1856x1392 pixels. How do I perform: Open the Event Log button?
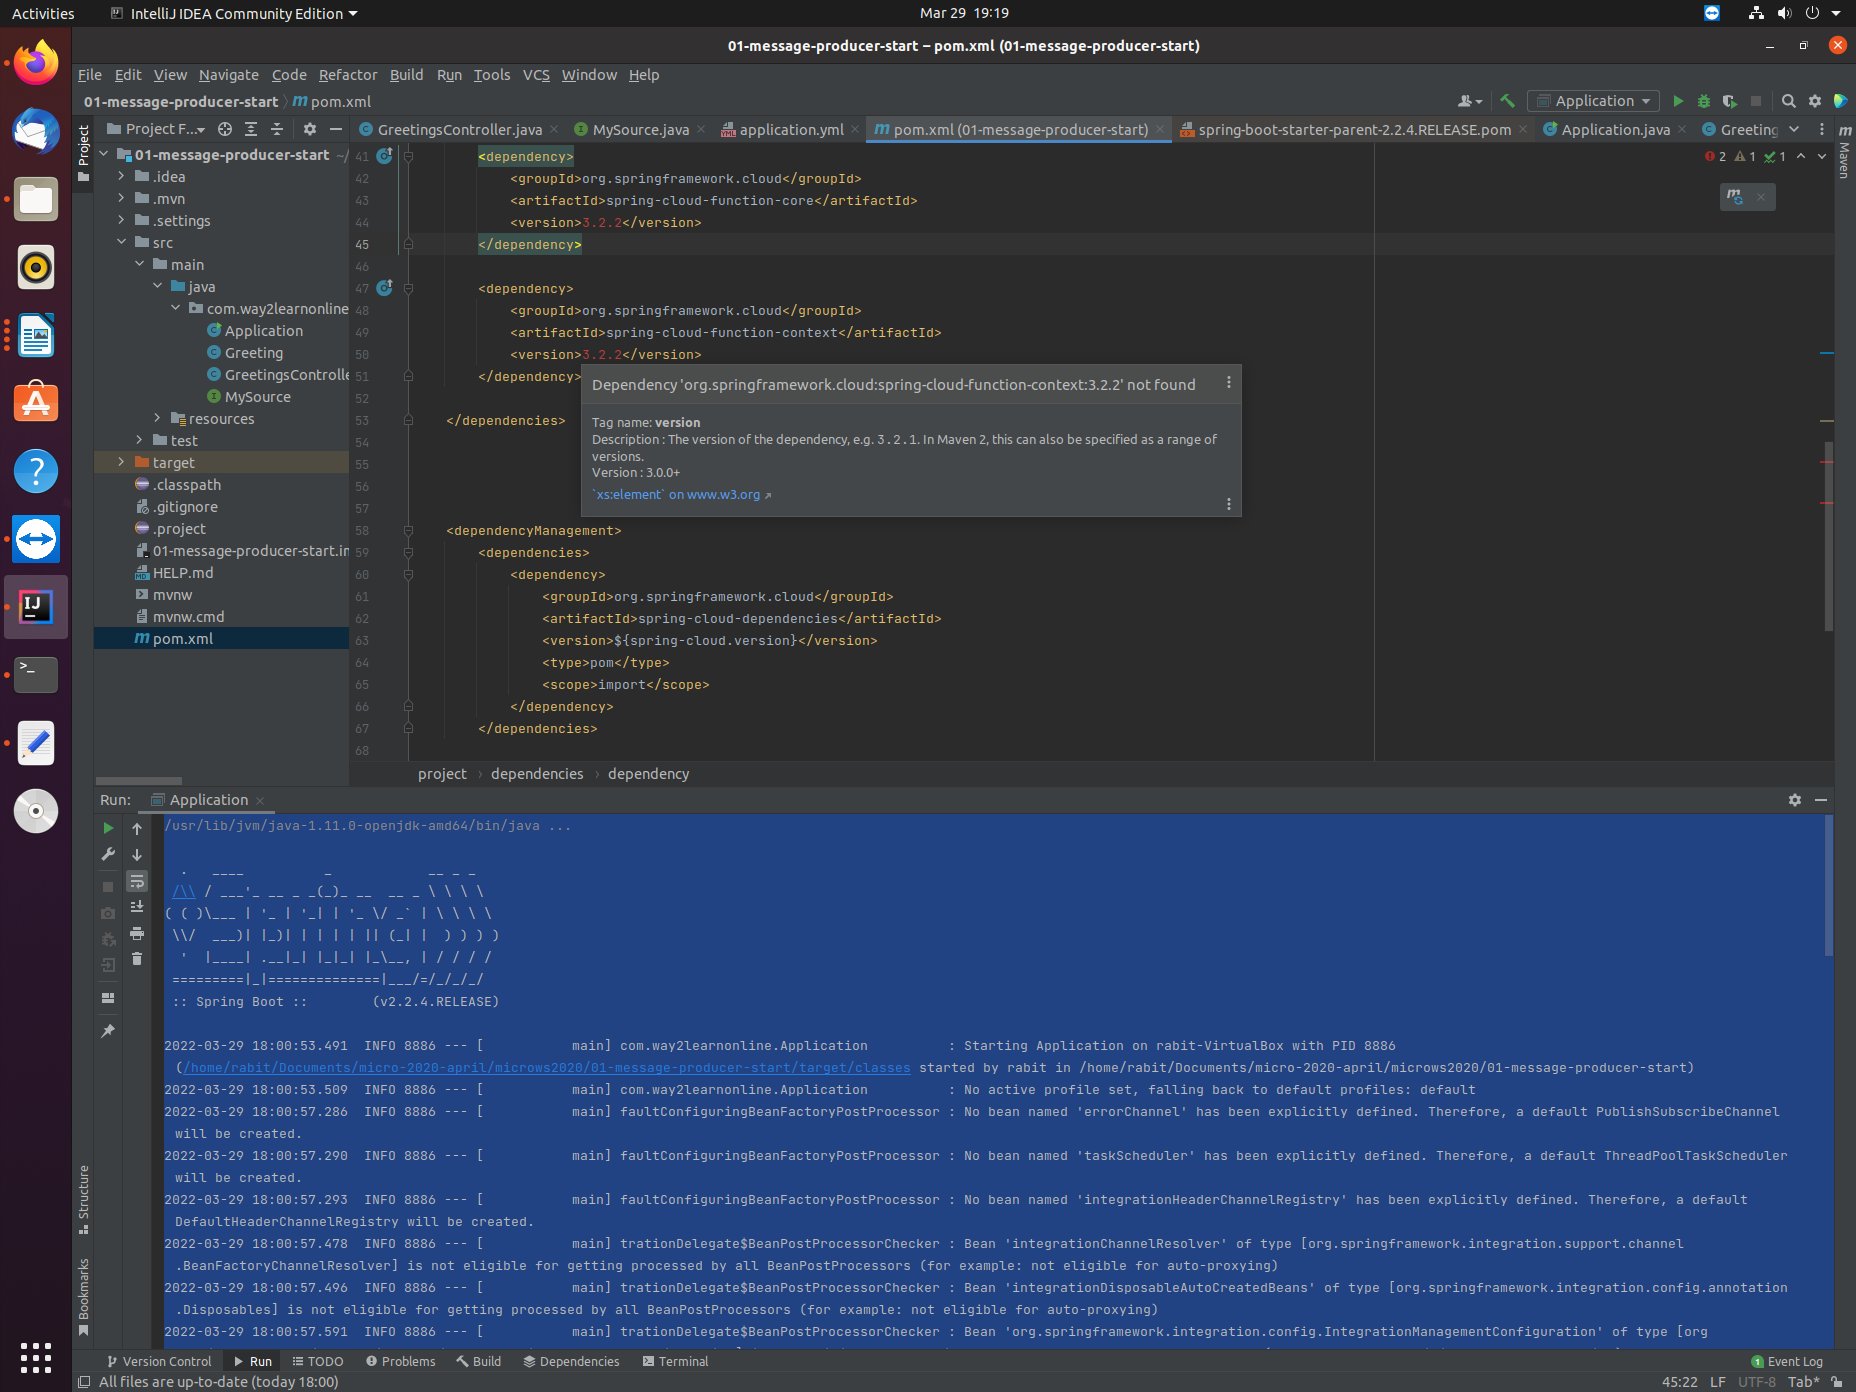click(x=1787, y=1361)
